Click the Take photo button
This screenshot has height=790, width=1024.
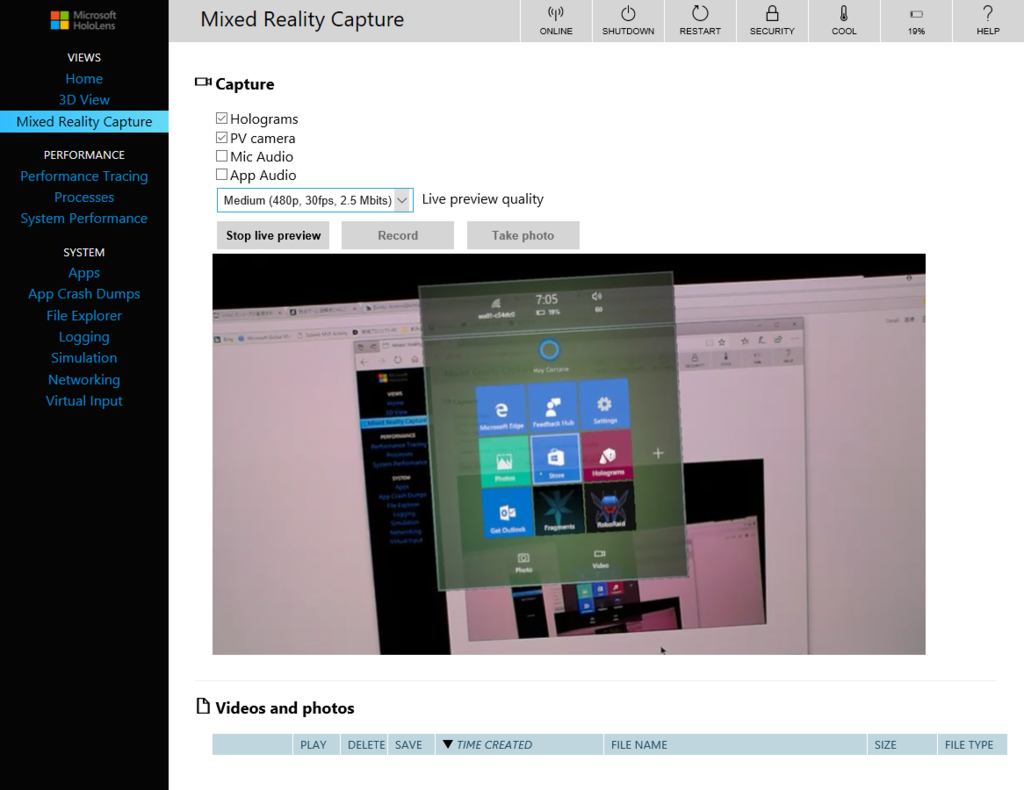point(523,235)
